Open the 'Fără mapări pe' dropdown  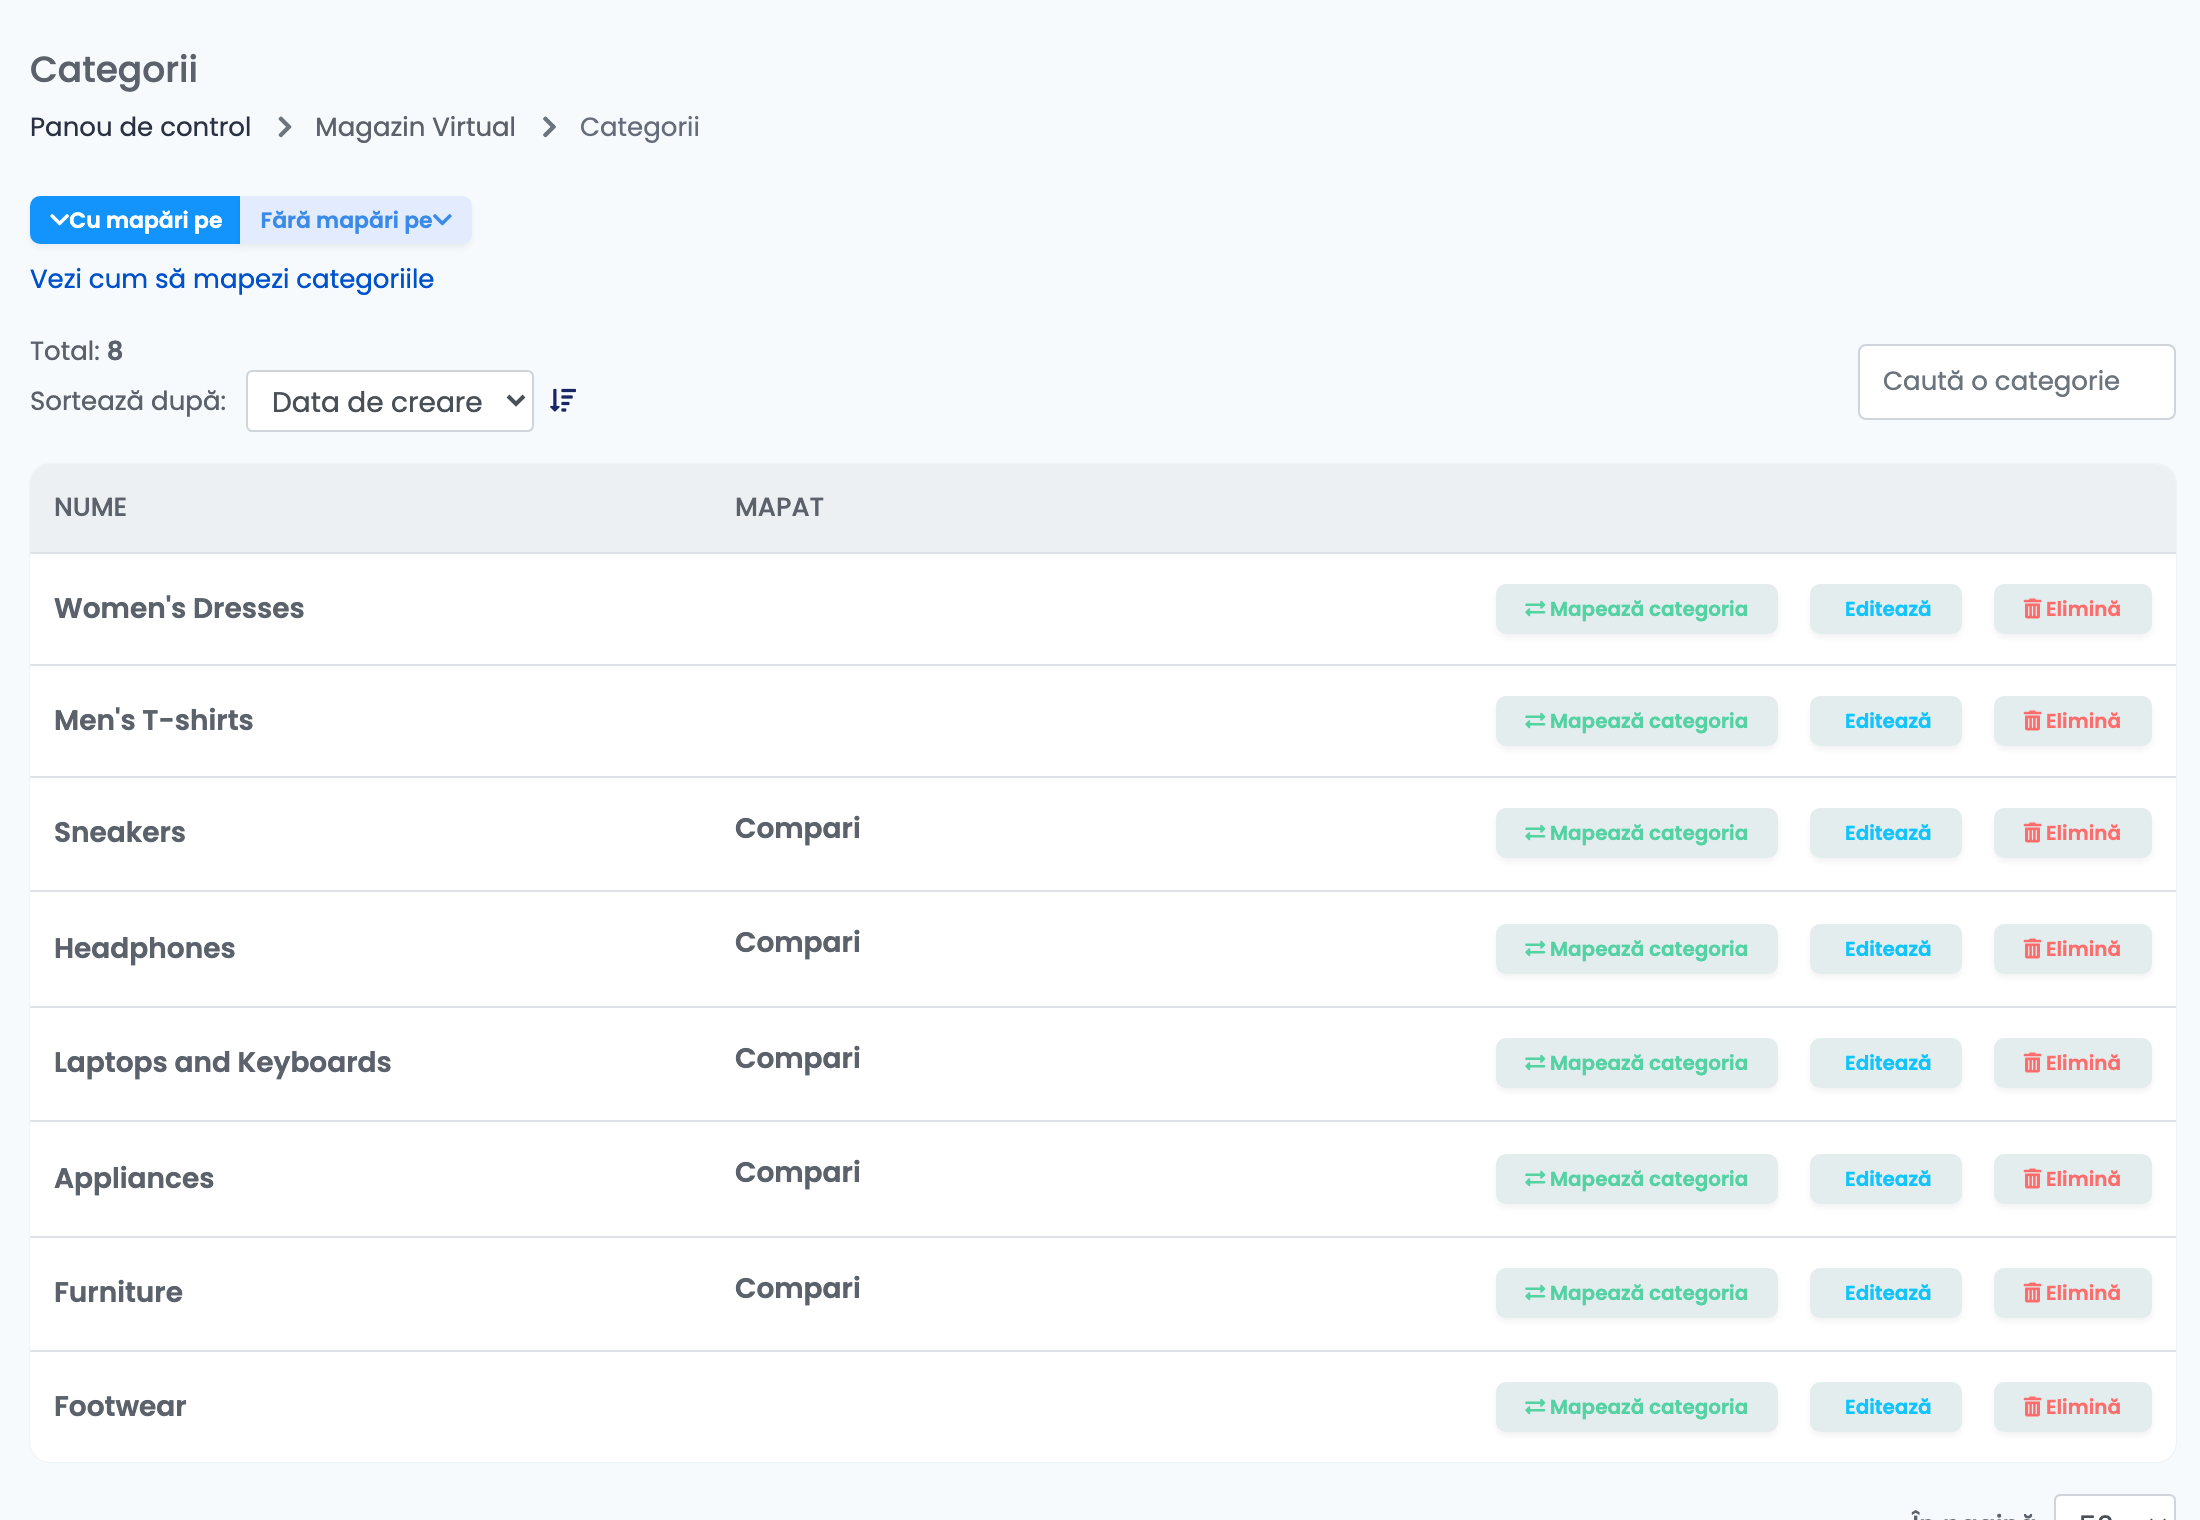tap(356, 220)
